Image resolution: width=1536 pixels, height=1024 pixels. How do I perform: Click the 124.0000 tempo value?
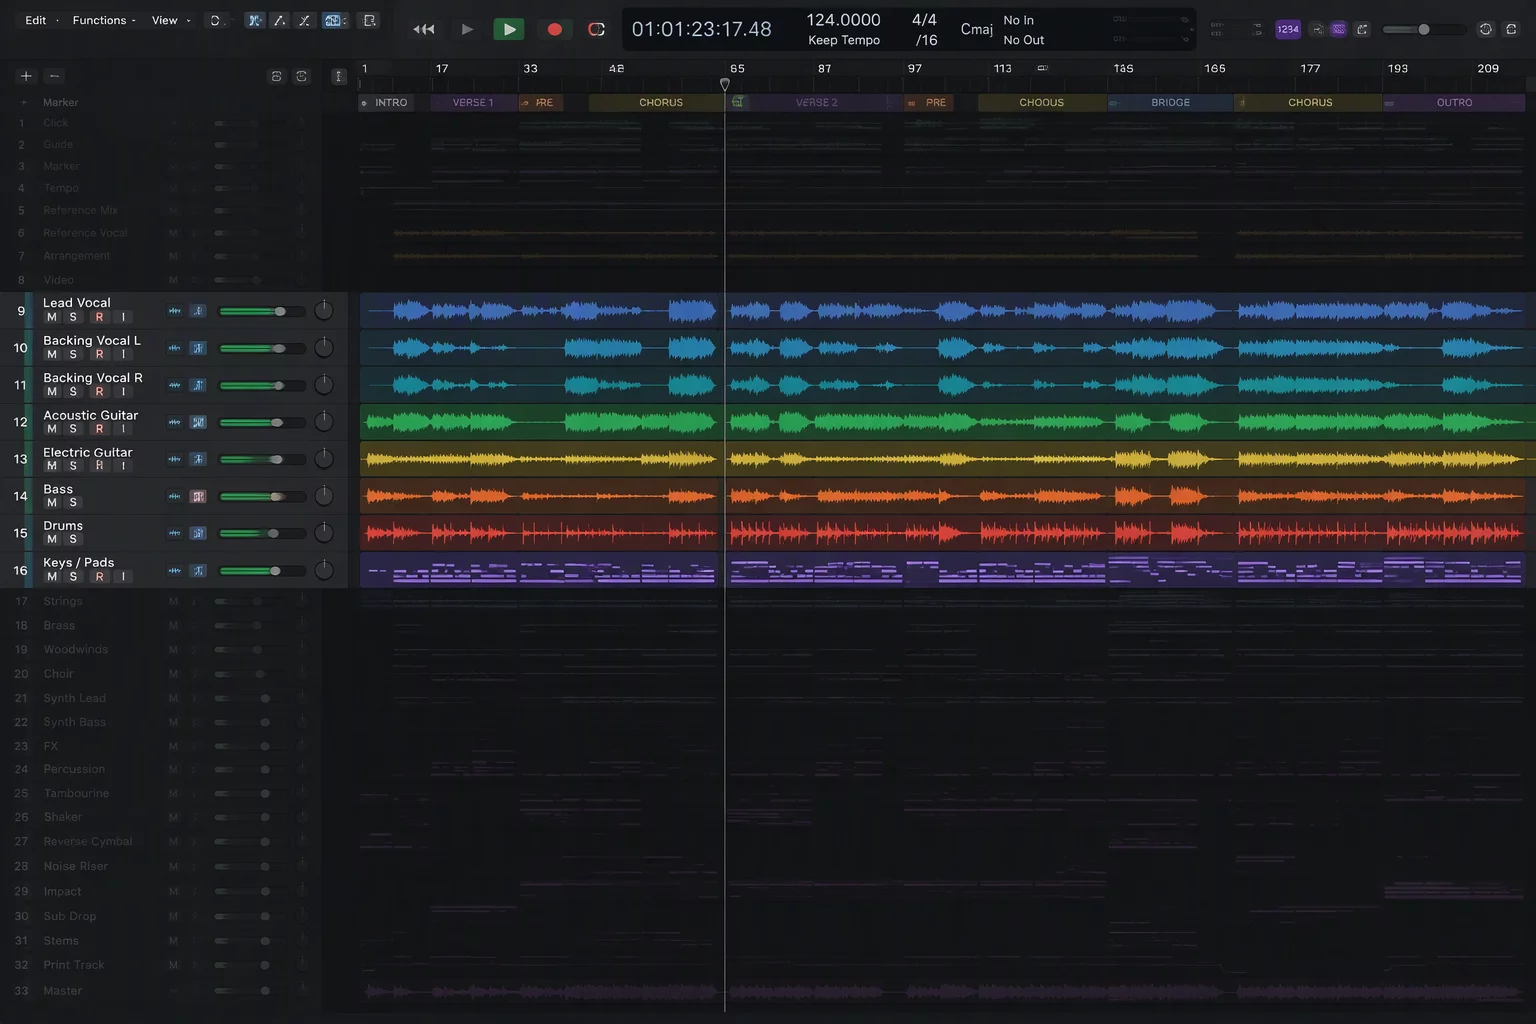(844, 20)
